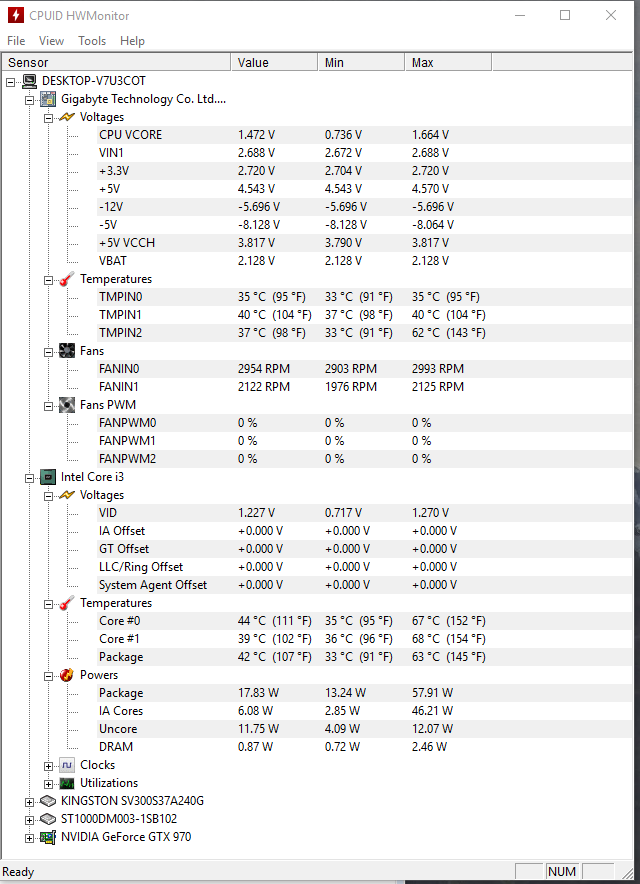Expand the ST1000DM003-1SB102 drive node
Image resolution: width=640 pixels, height=884 pixels.
click(29, 820)
